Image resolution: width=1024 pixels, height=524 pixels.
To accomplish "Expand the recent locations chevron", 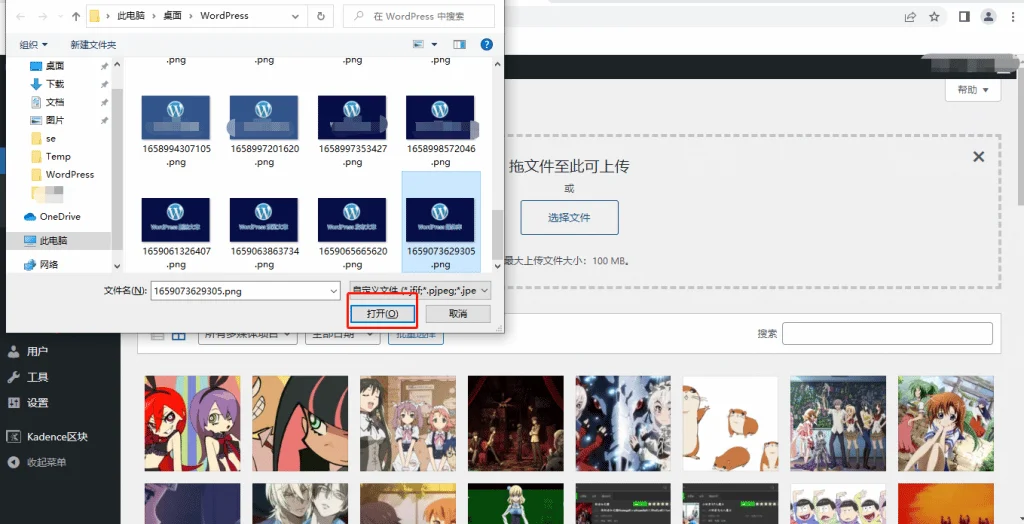I will pos(59,17).
